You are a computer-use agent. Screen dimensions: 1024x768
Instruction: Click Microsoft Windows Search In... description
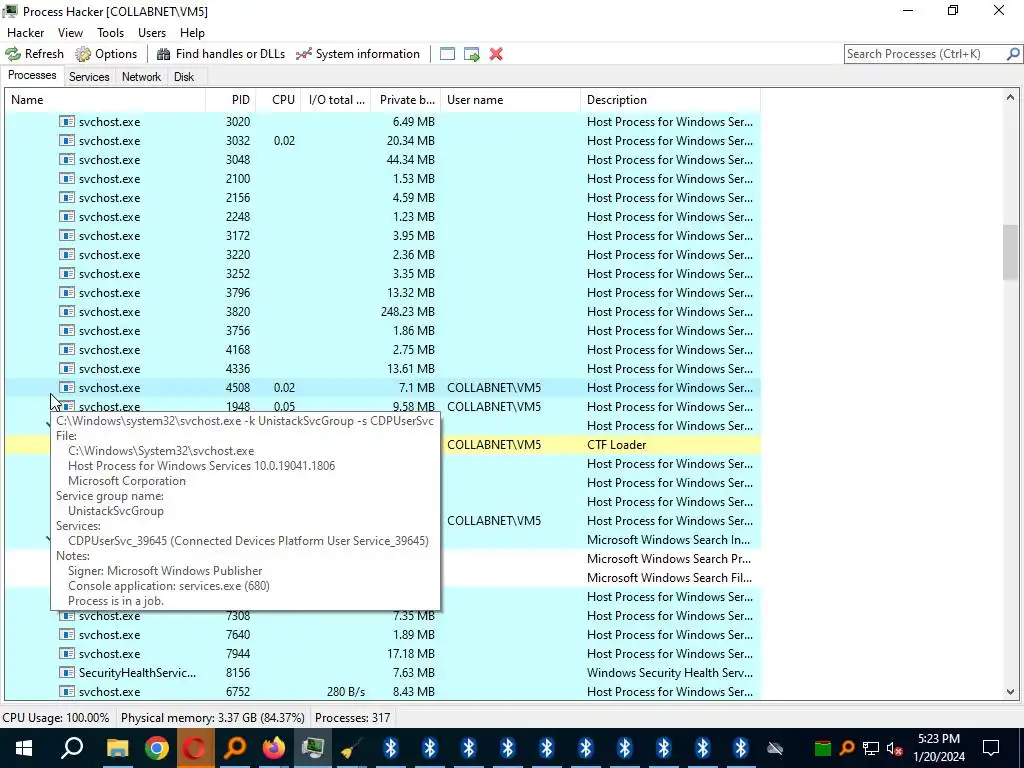click(668, 539)
